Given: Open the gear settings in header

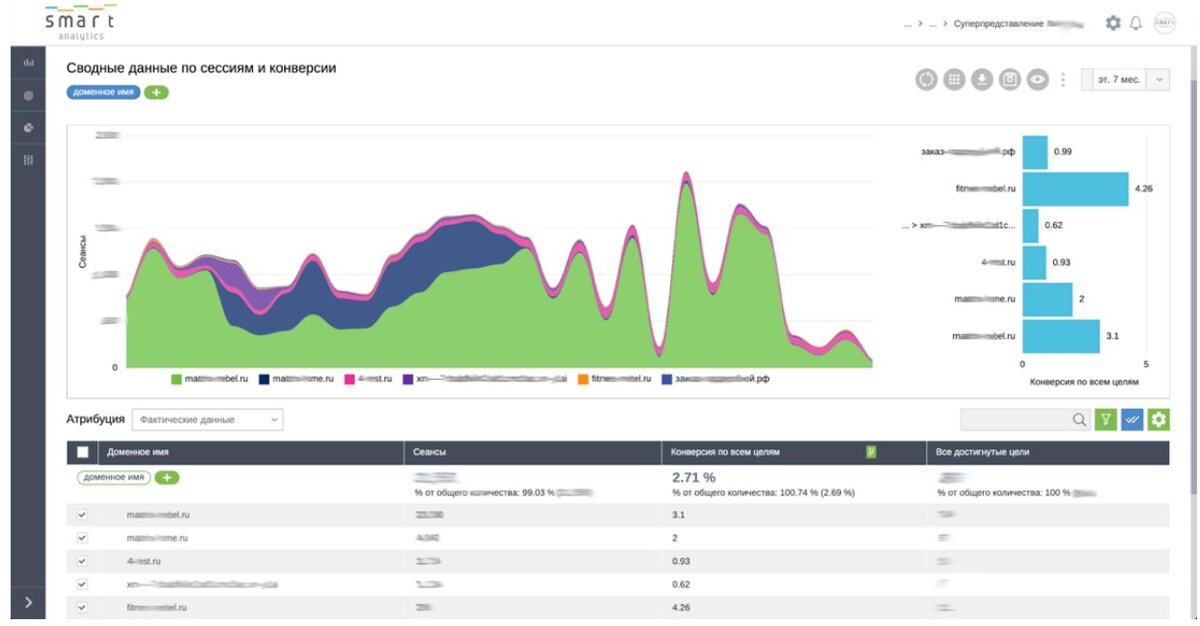Looking at the screenshot, I should click(1113, 22).
